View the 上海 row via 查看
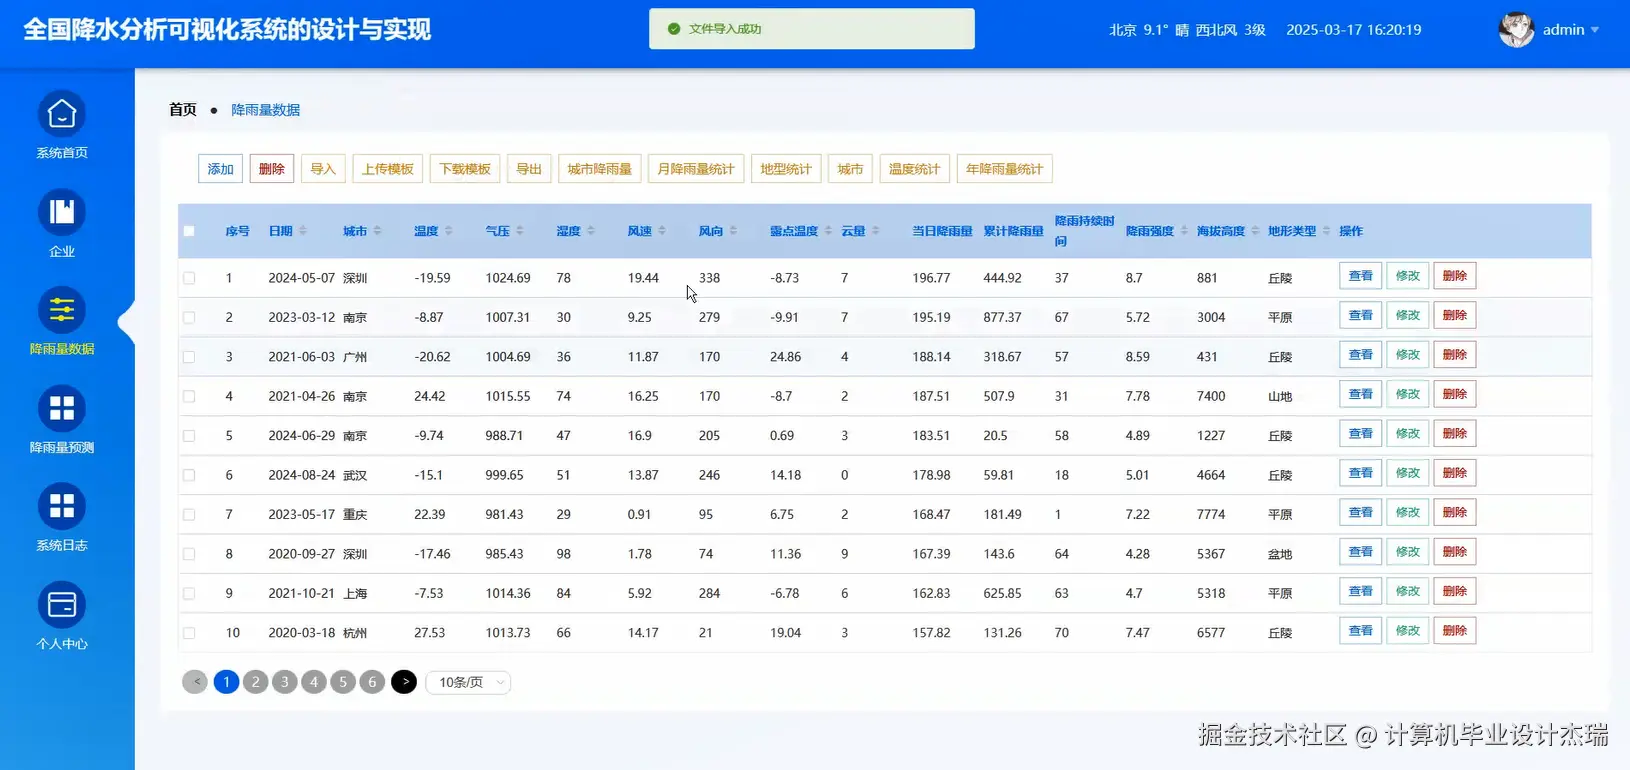The height and width of the screenshot is (770, 1630). pyautogui.click(x=1360, y=591)
